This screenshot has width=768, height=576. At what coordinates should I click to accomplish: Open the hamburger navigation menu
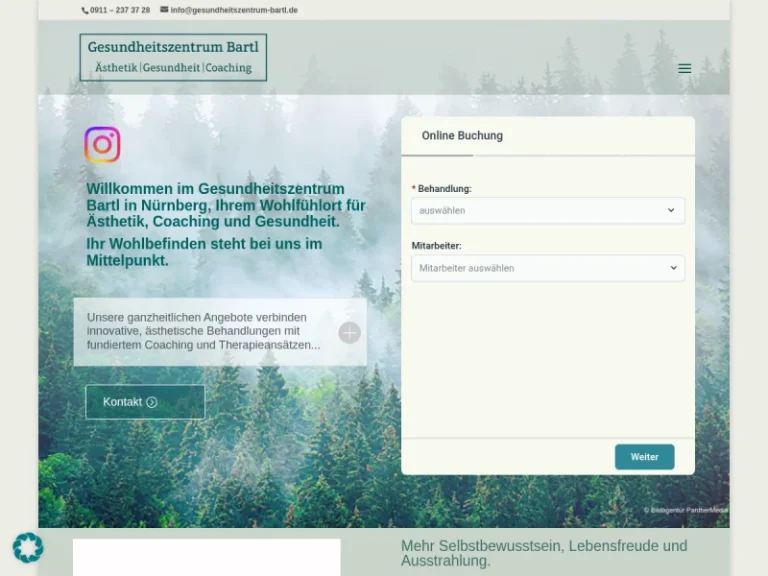click(684, 69)
